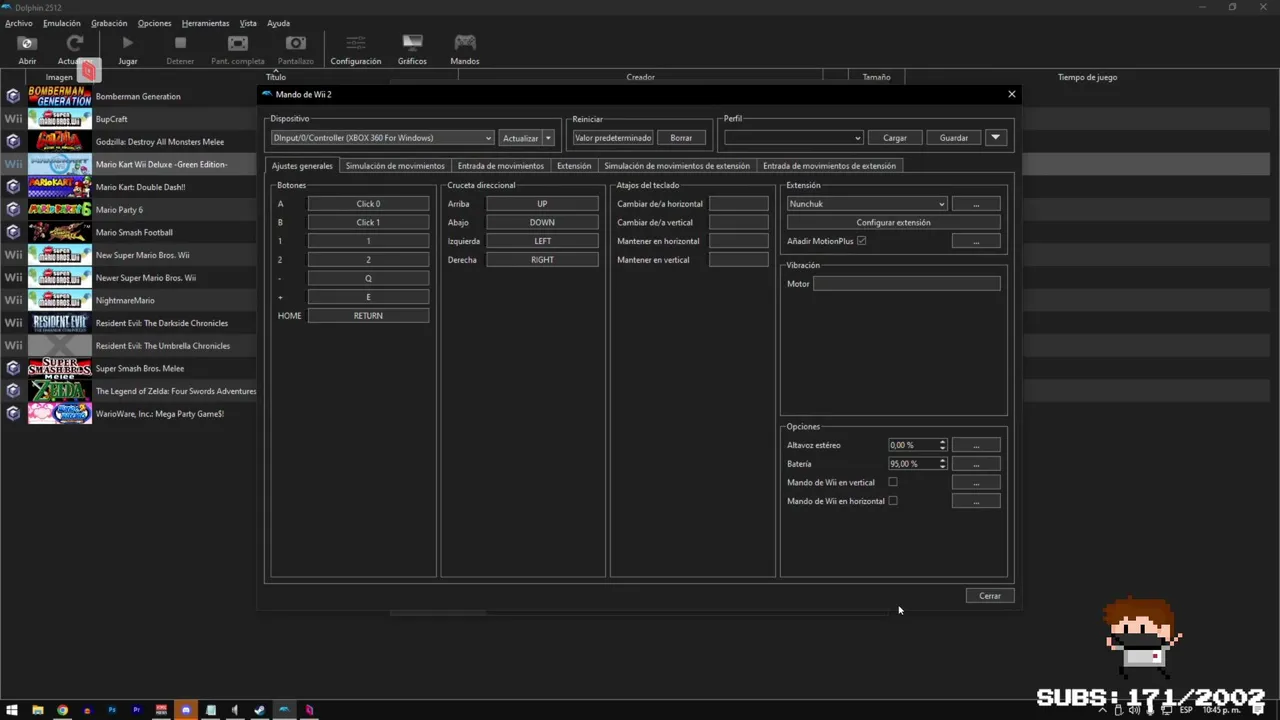1280x720 pixels.
Task: Click the Guardar profile button
Action: (x=954, y=138)
